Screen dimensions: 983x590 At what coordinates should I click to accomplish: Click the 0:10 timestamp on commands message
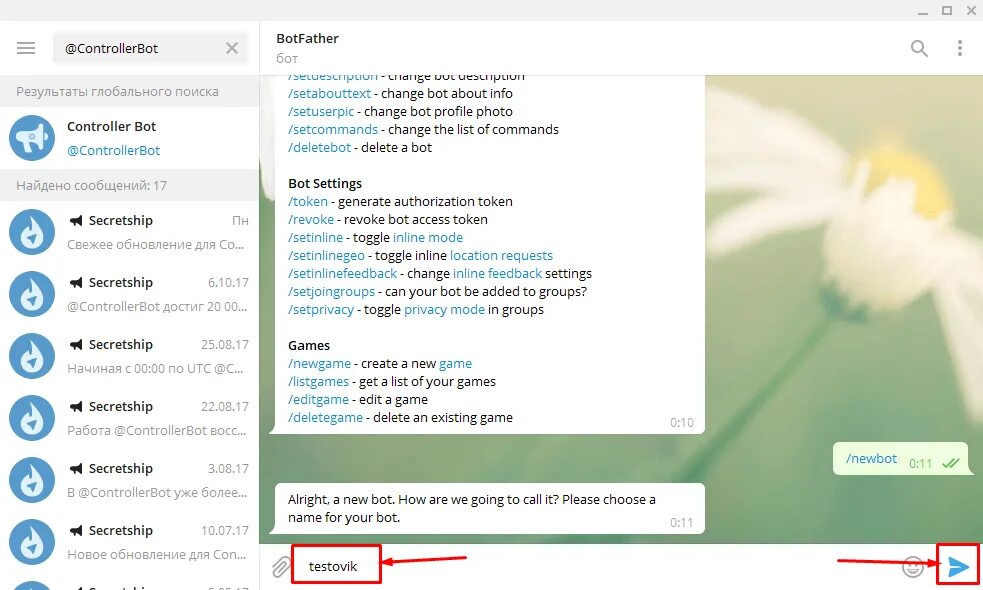(681, 423)
